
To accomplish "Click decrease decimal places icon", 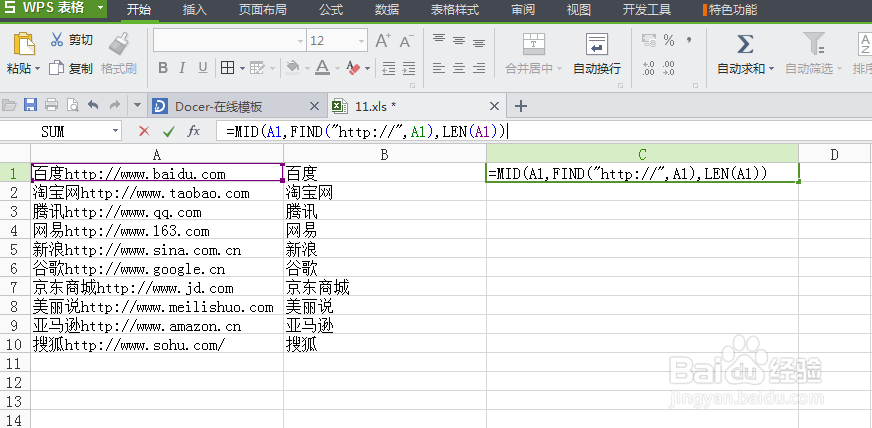I will tap(668, 68).
